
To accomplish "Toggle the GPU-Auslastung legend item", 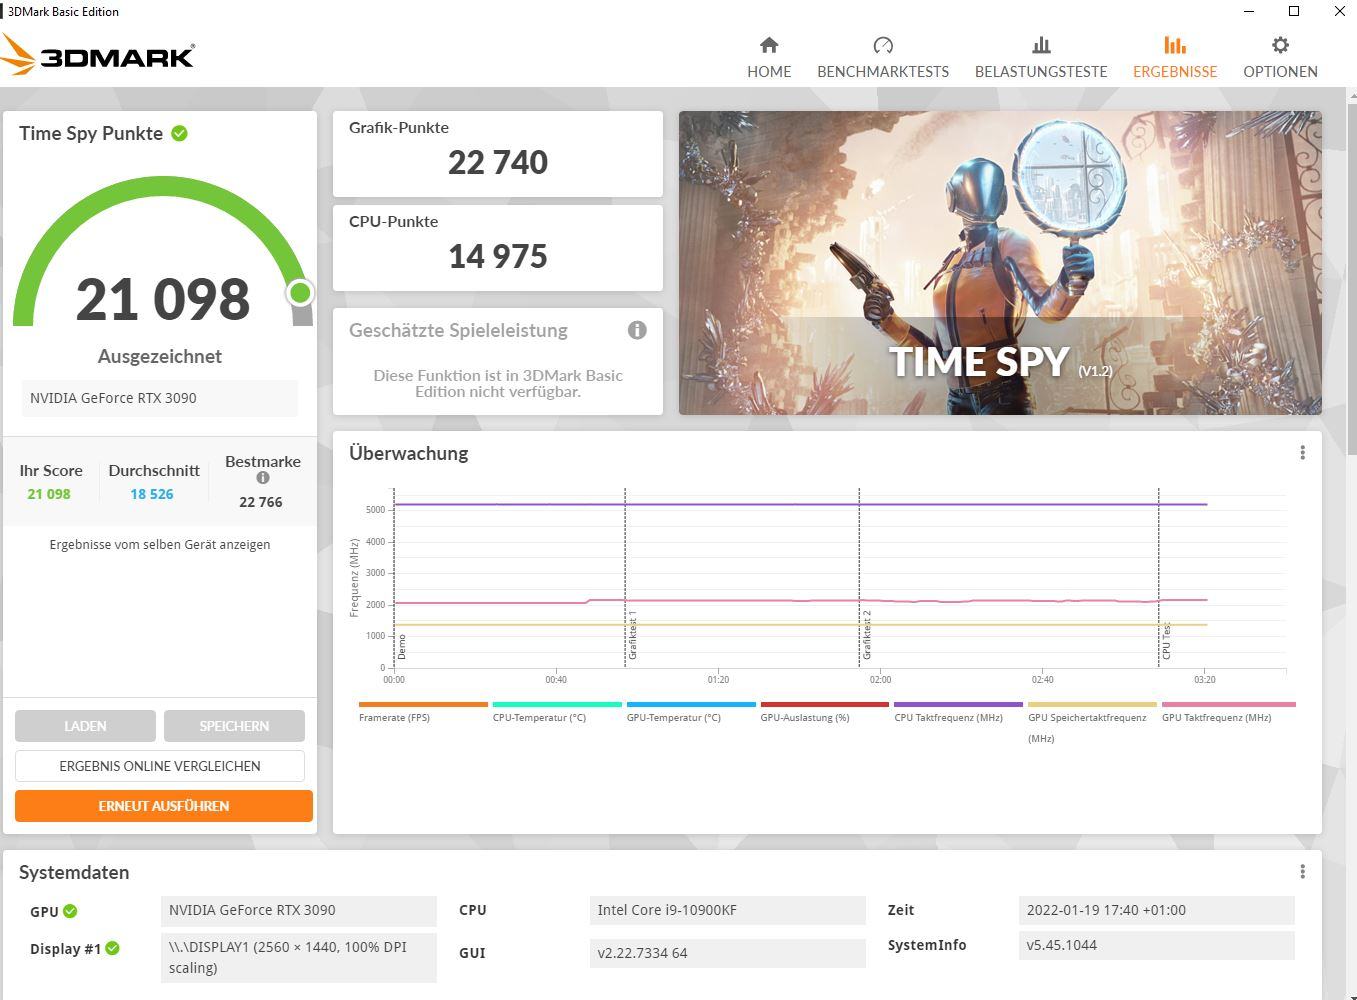I will [824, 712].
